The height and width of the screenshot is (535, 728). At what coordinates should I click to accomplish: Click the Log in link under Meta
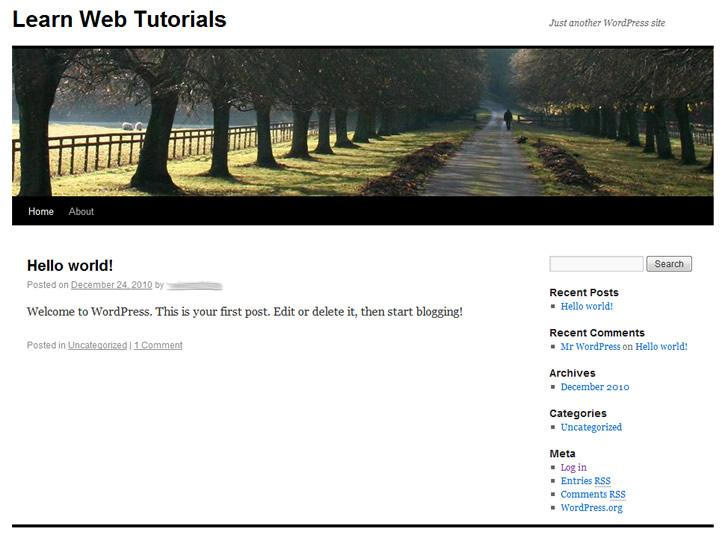click(x=573, y=467)
